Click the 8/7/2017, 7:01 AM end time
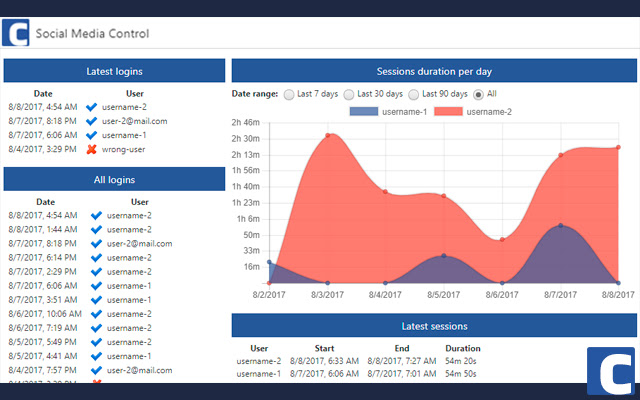Viewport: 640px width, 400px height. click(402, 374)
